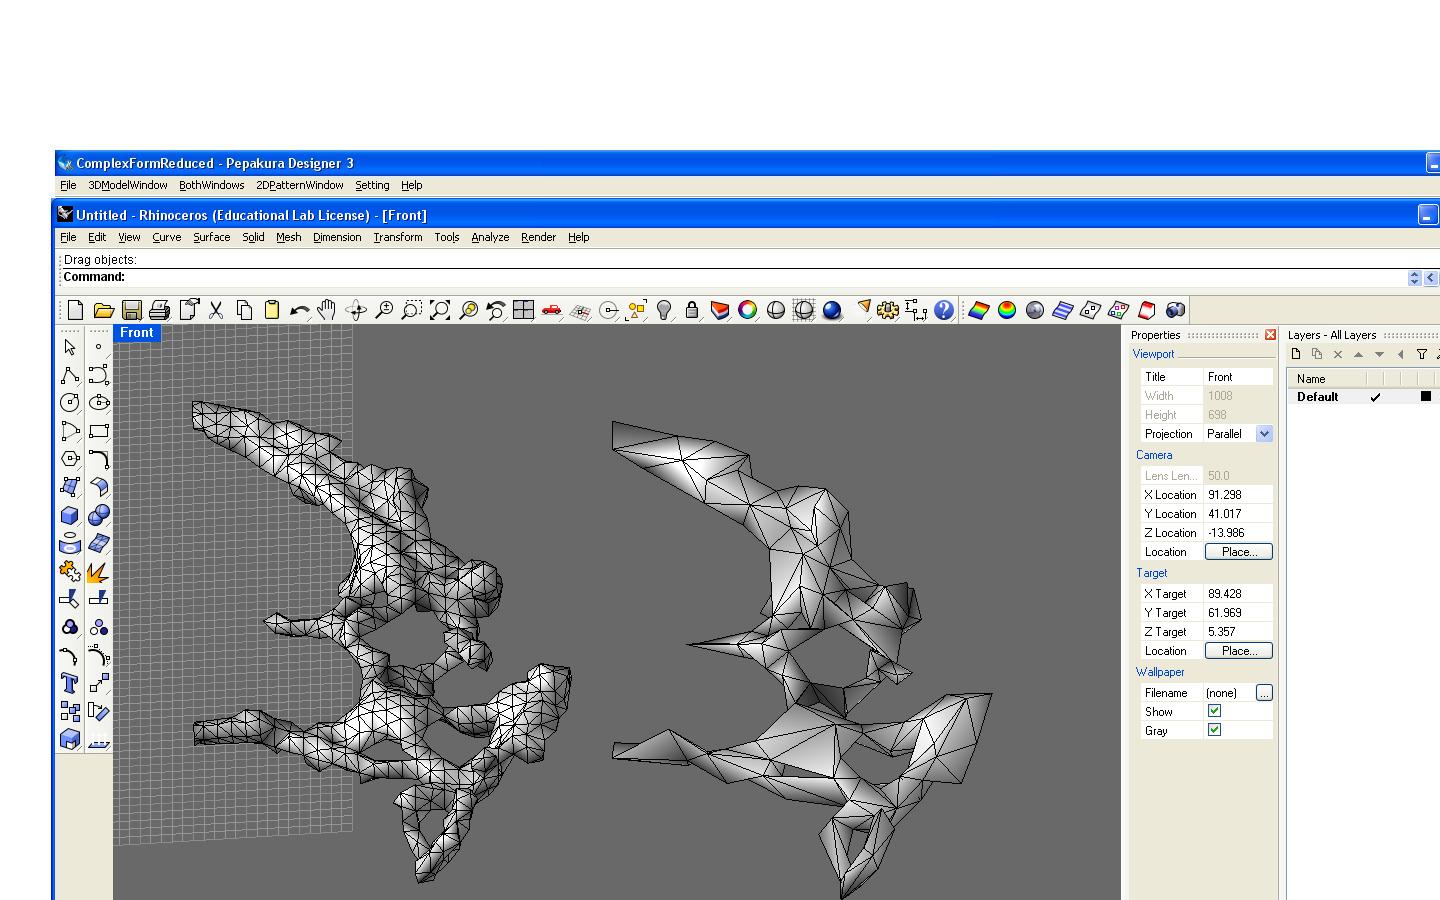Click the Explode tool icon
The image size is (1440, 900).
click(98, 572)
